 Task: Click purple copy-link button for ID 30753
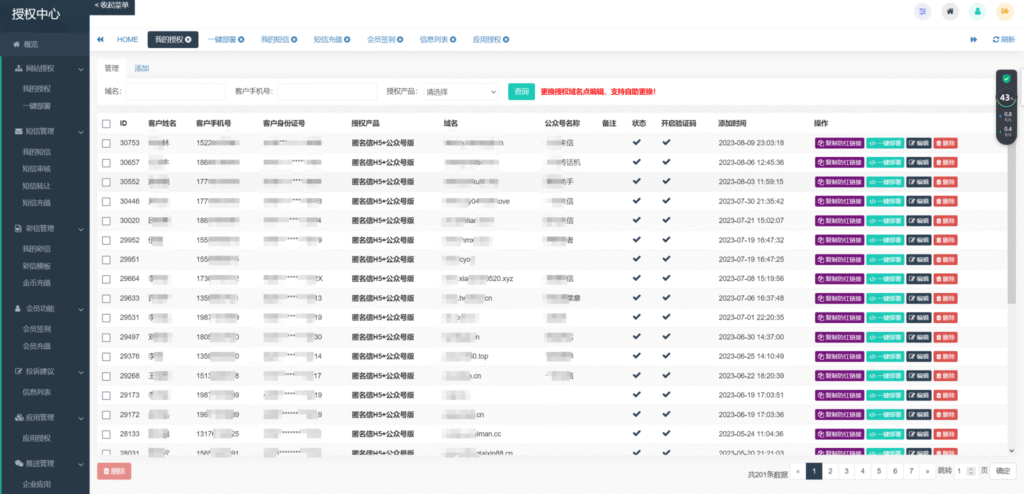point(839,143)
